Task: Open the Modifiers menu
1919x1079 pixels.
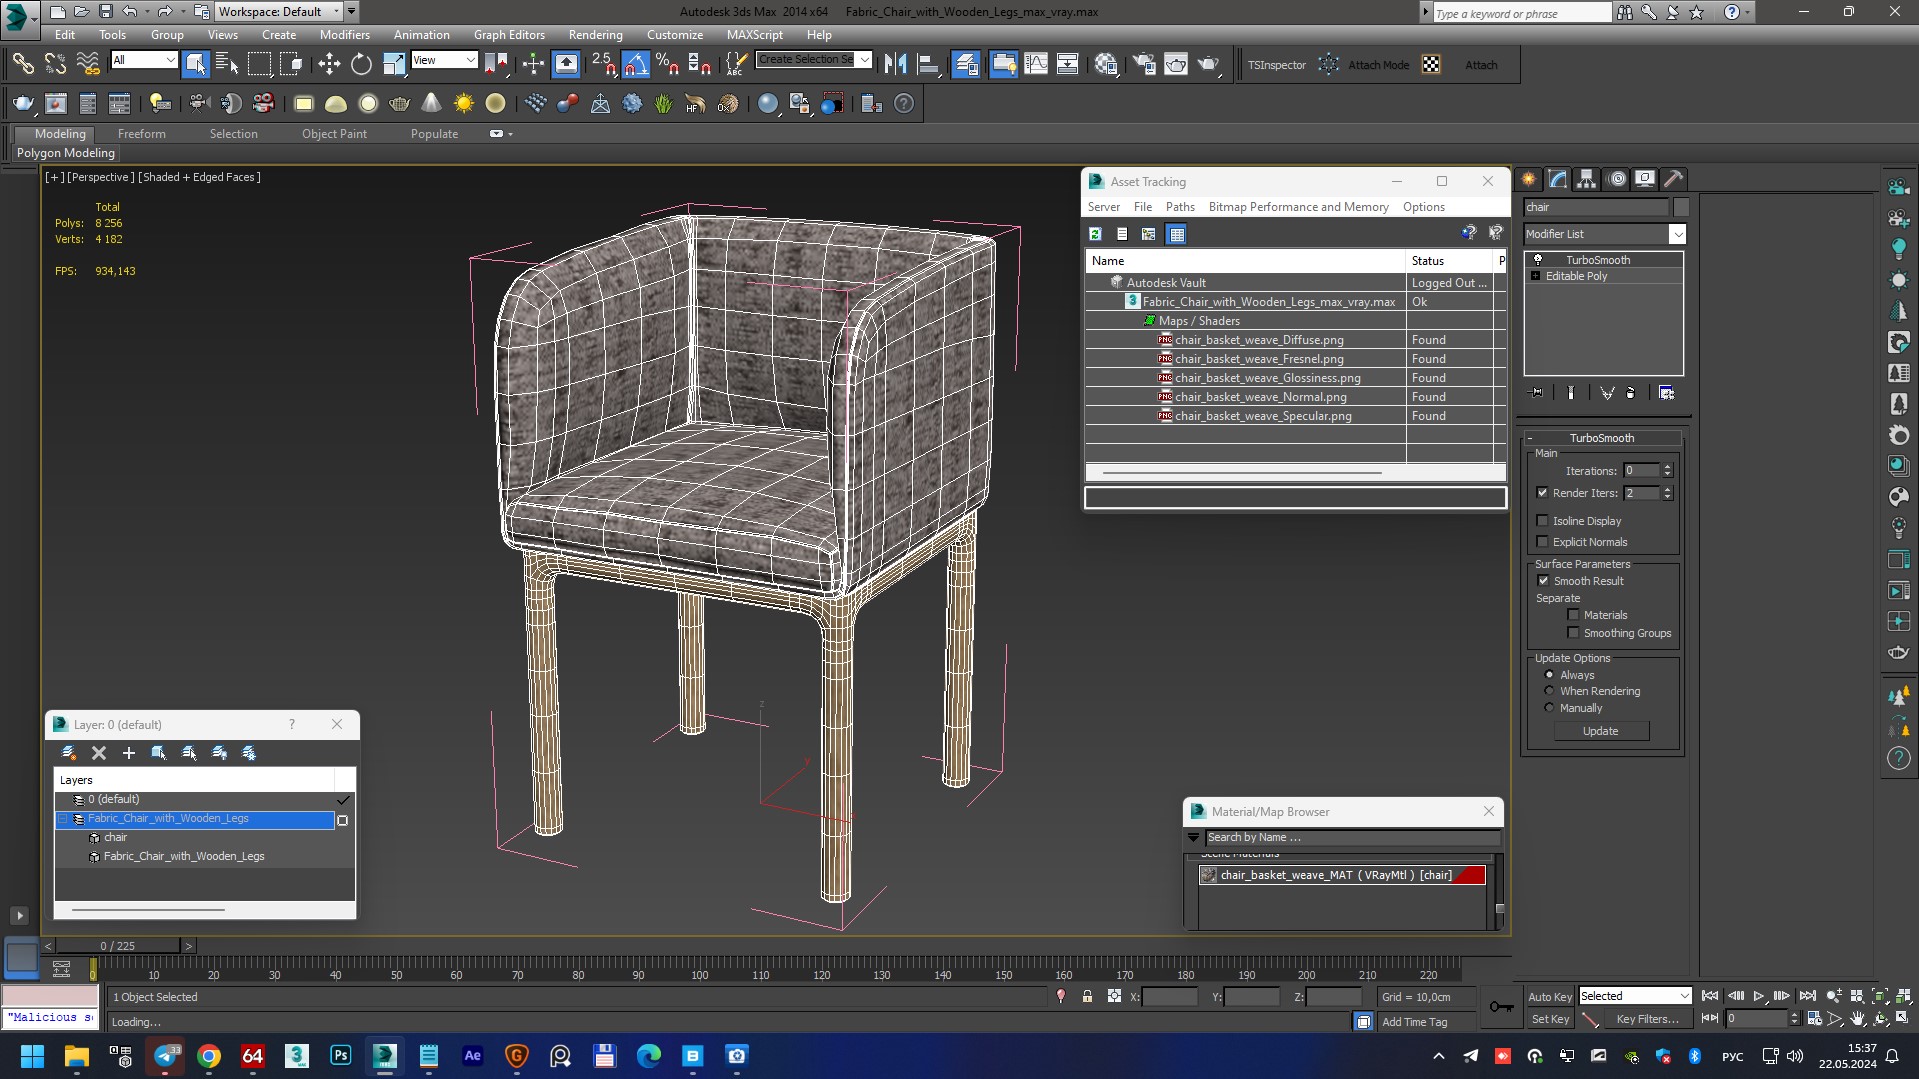Action: click(x=344, y=35)
